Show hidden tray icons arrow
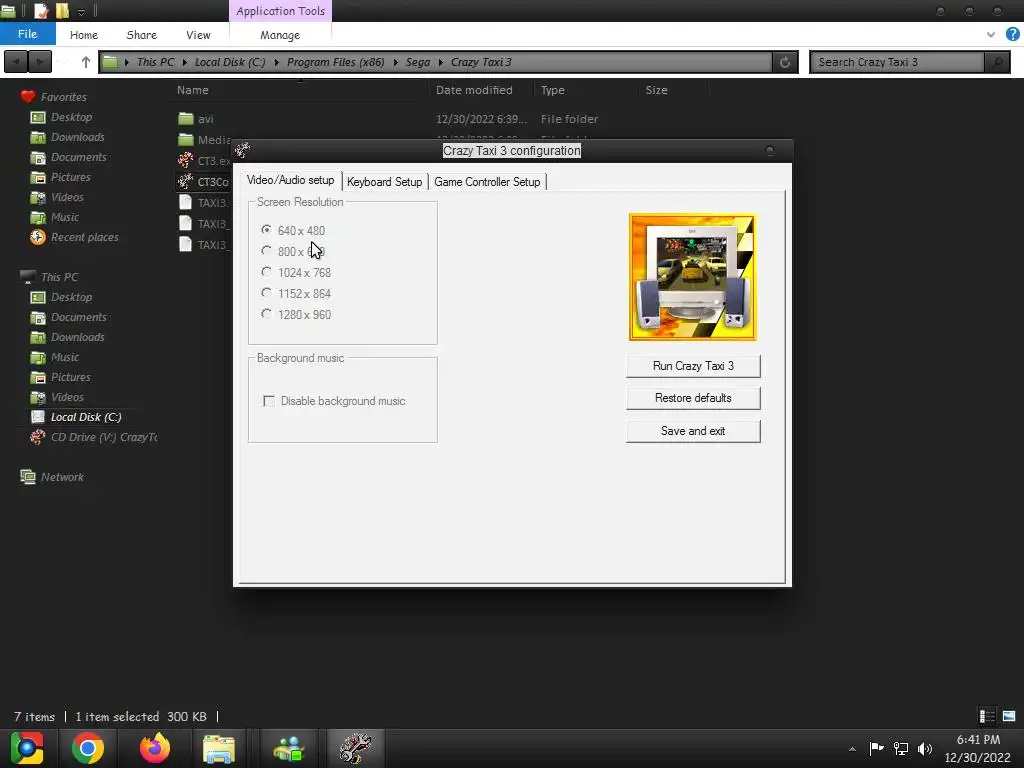Image resolution: width=1024 pixels, height=768 pixels. pos(852,749)
